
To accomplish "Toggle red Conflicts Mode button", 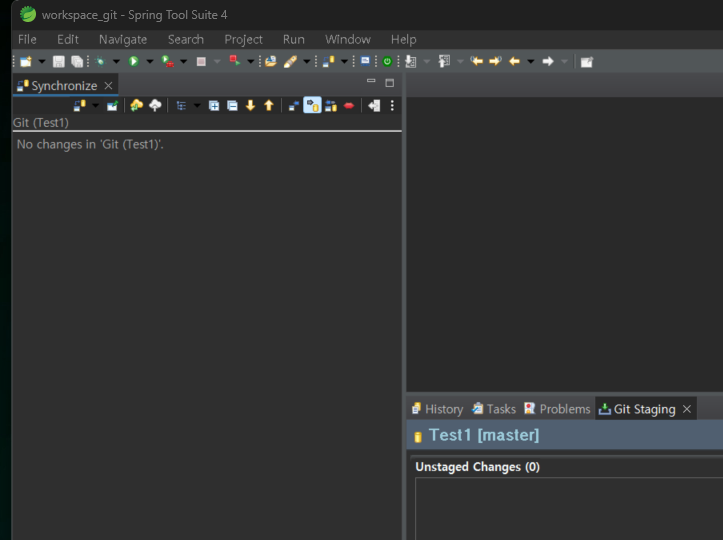I will (349, 106).
